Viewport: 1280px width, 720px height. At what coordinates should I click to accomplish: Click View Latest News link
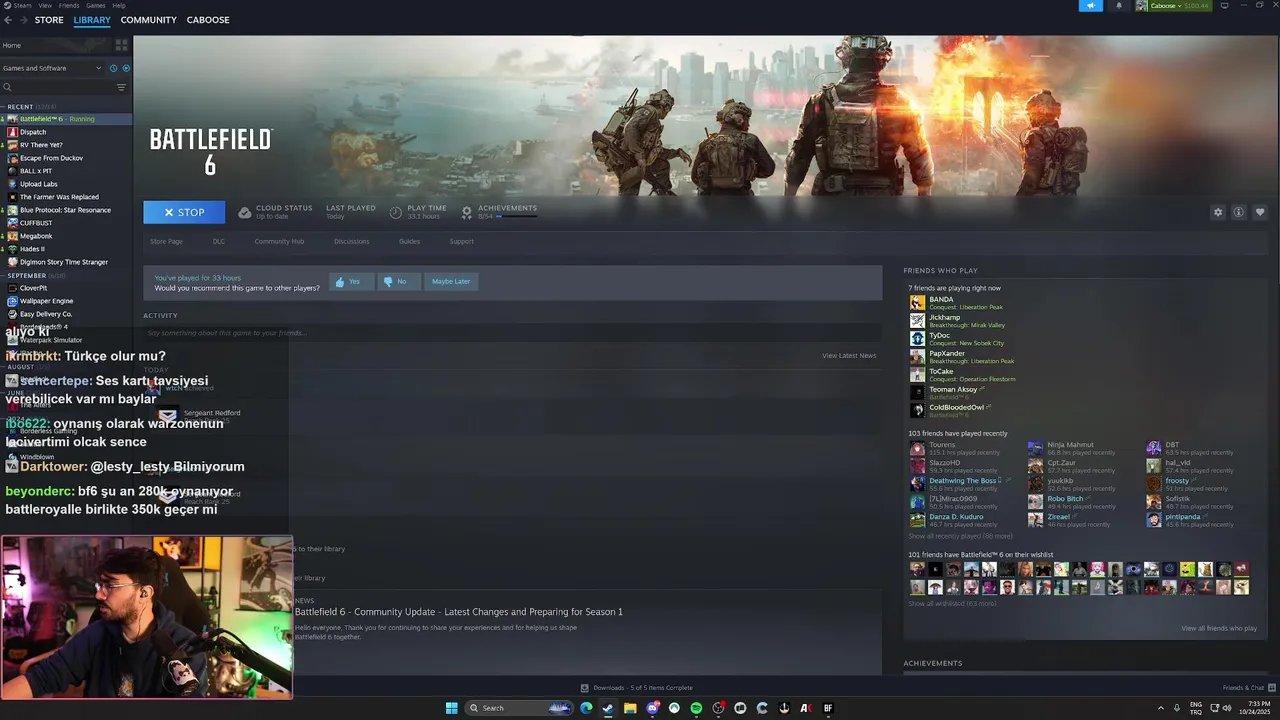(849, 356)
